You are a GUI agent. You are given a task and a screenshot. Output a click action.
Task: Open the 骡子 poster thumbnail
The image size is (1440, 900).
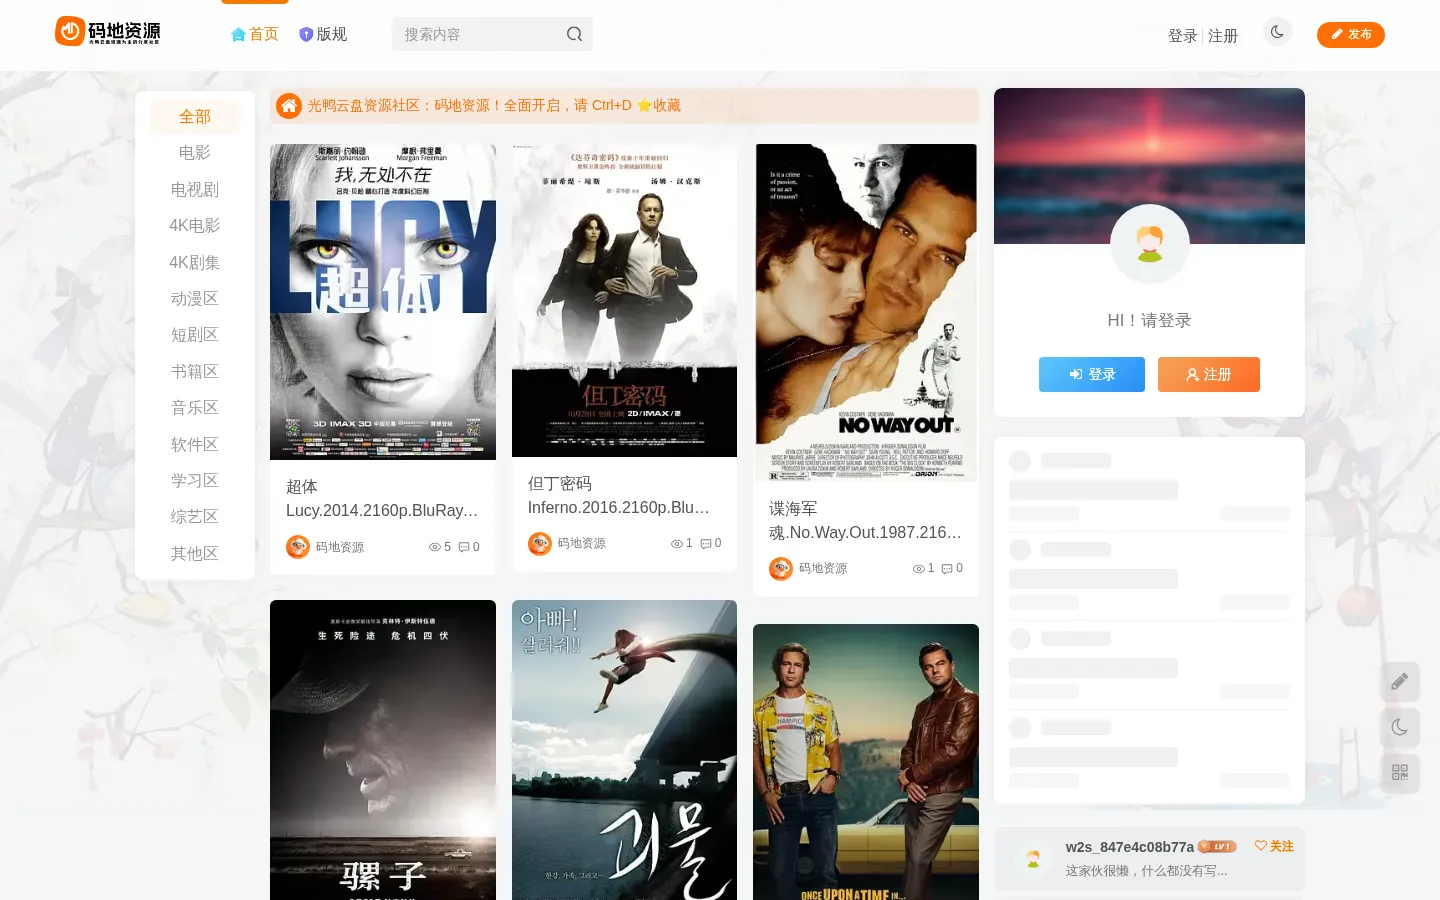pos(383,750)
